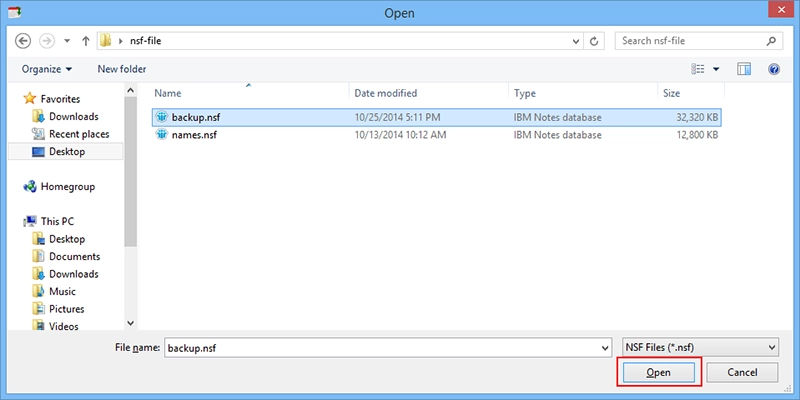
Task: Click the app icon in title bar
Action: [x=14, y=12]
